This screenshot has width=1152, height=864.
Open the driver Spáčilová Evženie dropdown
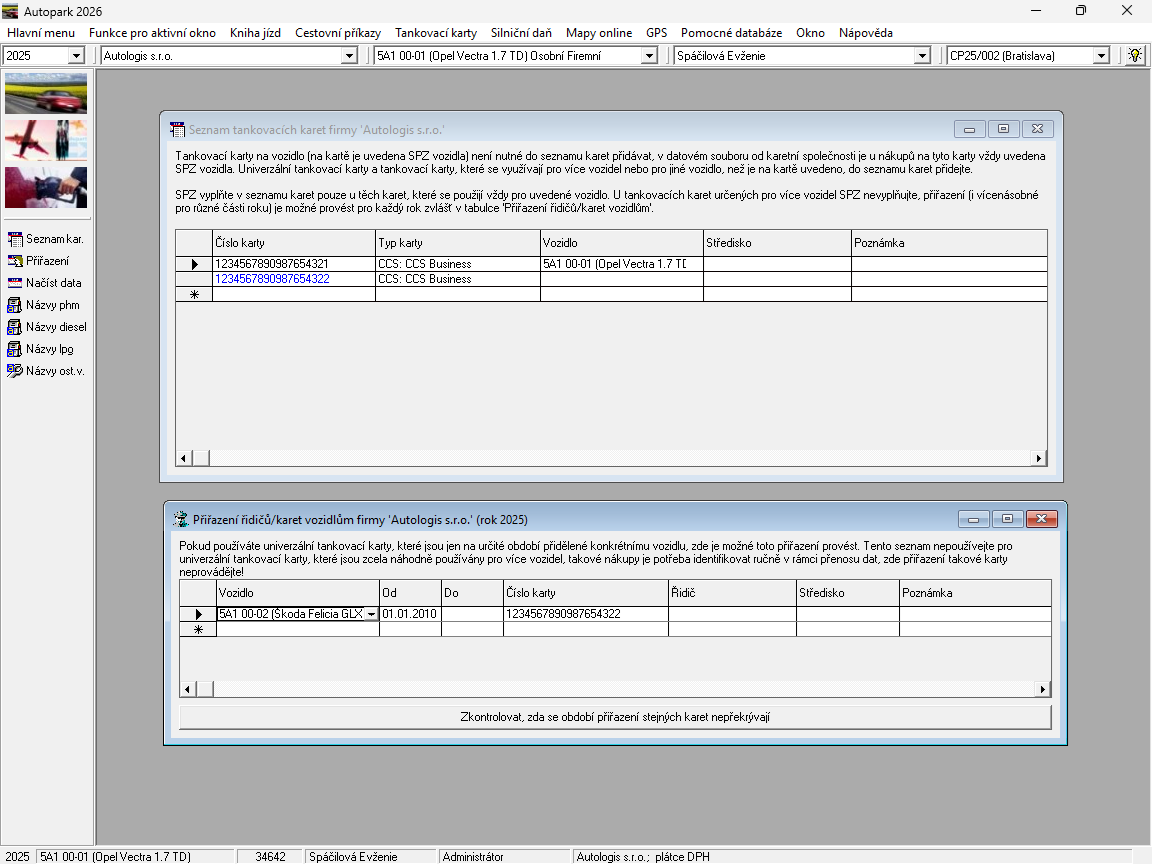(922, 56)
